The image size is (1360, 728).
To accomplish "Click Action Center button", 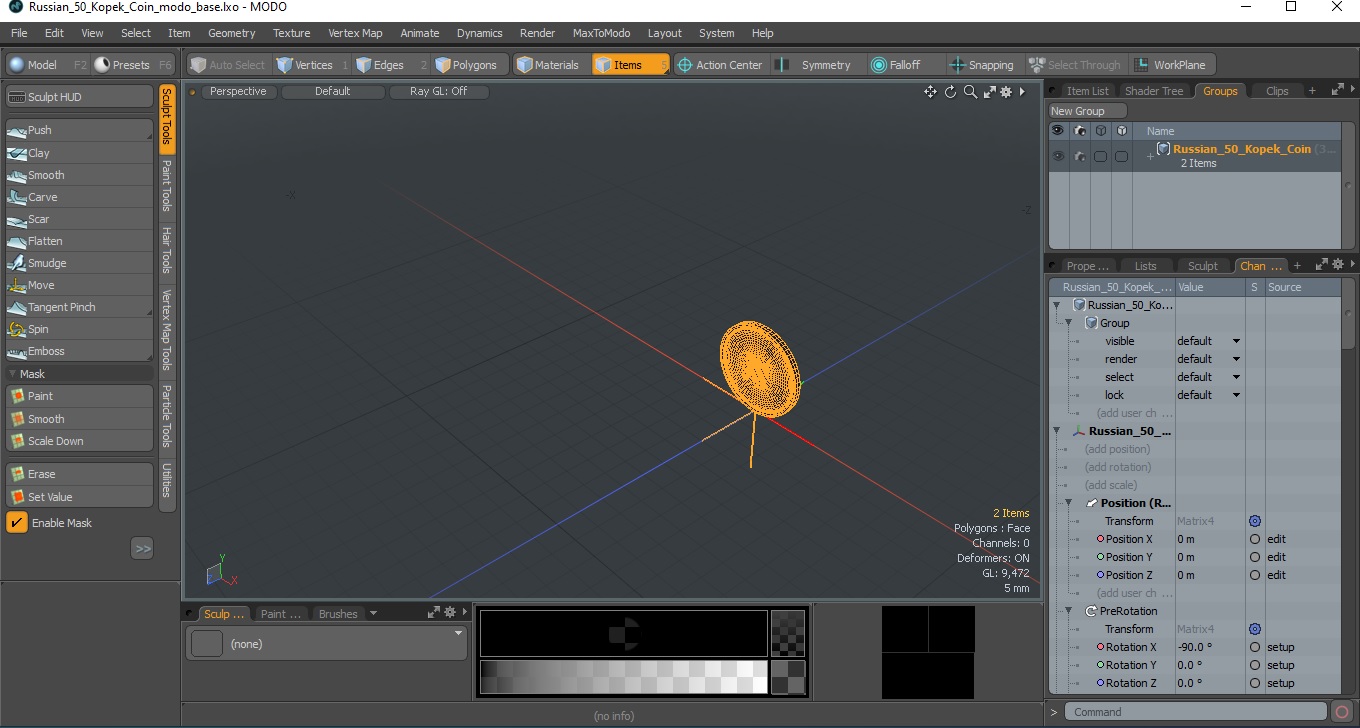I will (719, 65).
